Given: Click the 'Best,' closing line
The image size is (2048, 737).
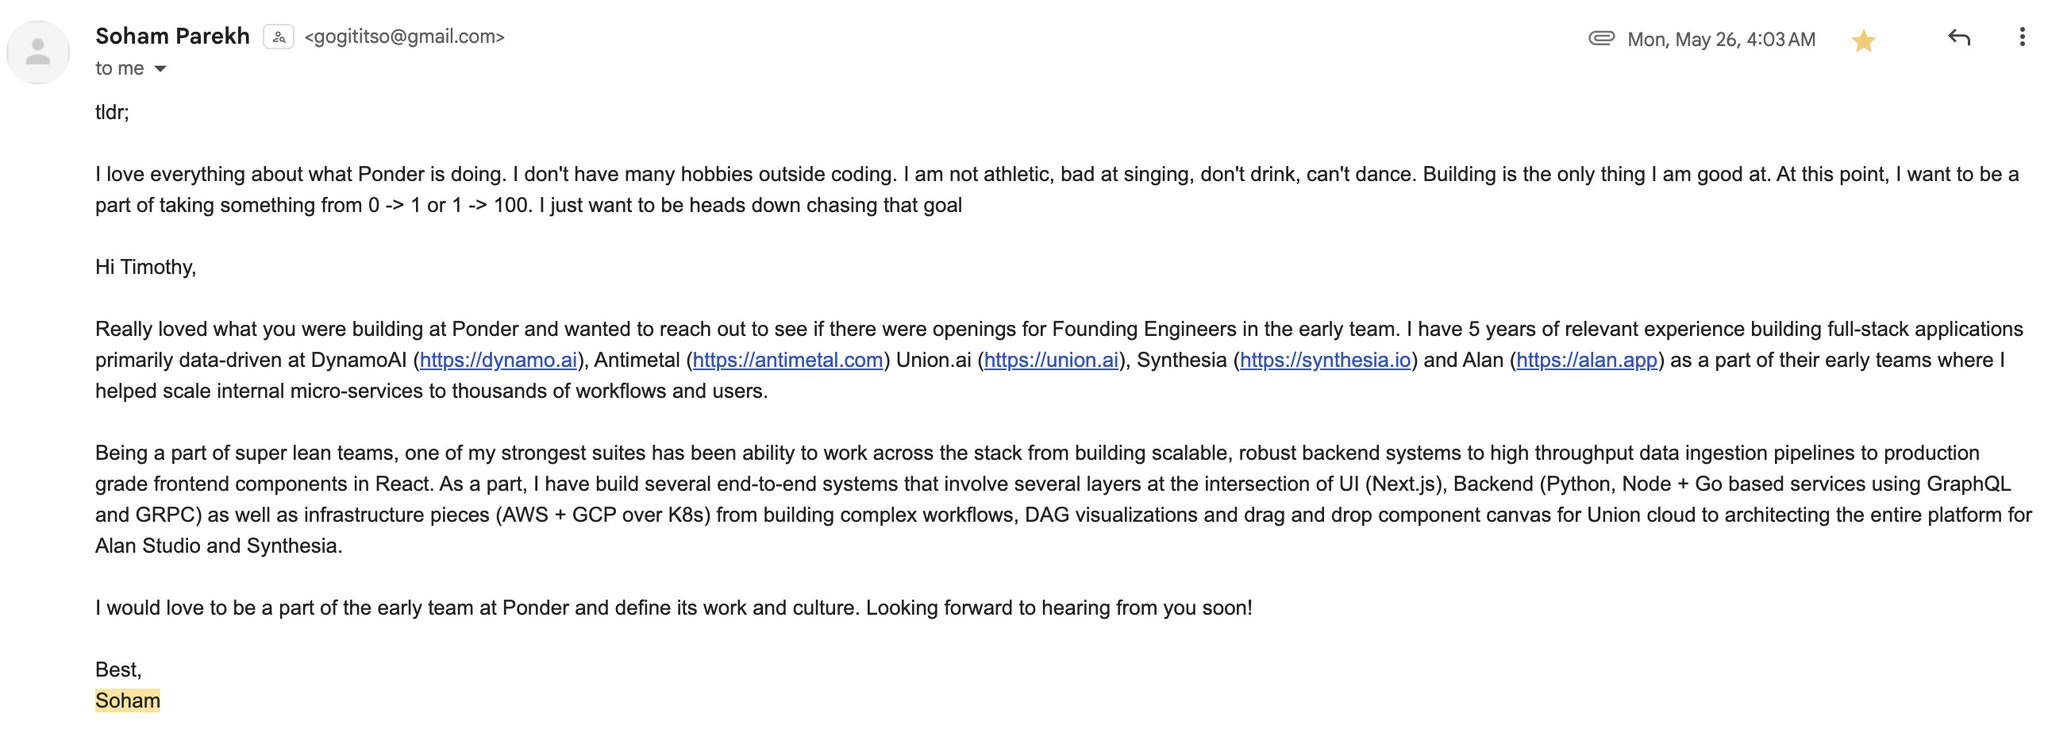Looking at the screenshot, I should pyautogui.click(x=118, y=670).
